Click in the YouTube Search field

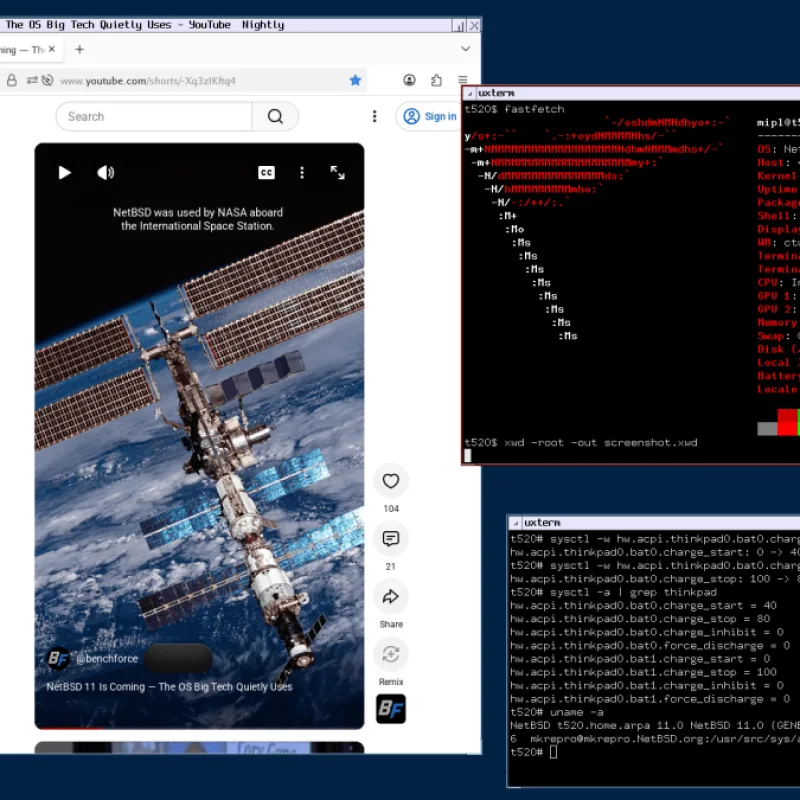[x=154, y=116]
